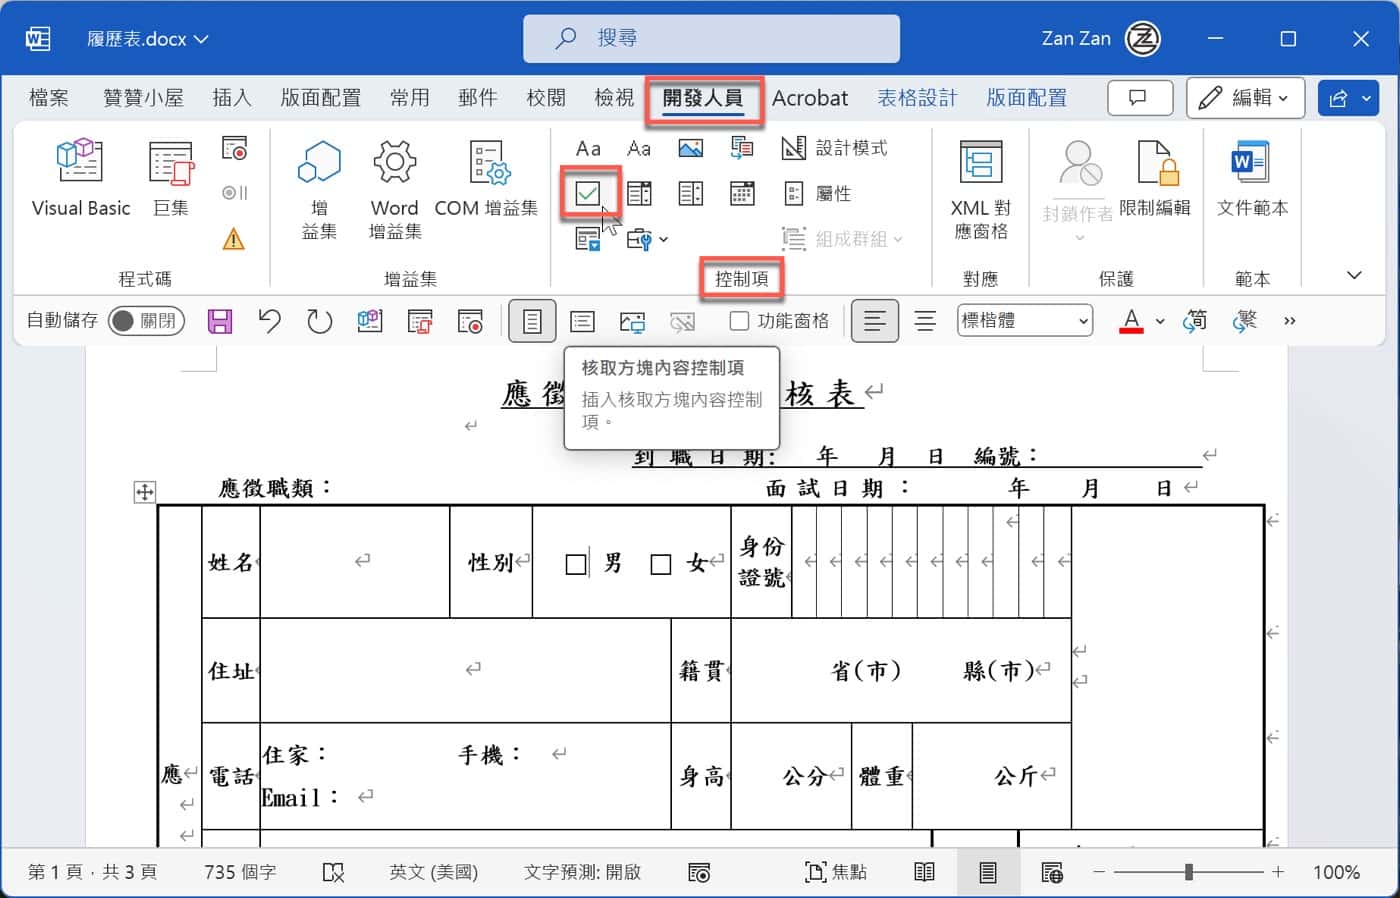Check the 男 checkbox in form

click(x=576, y=564)
